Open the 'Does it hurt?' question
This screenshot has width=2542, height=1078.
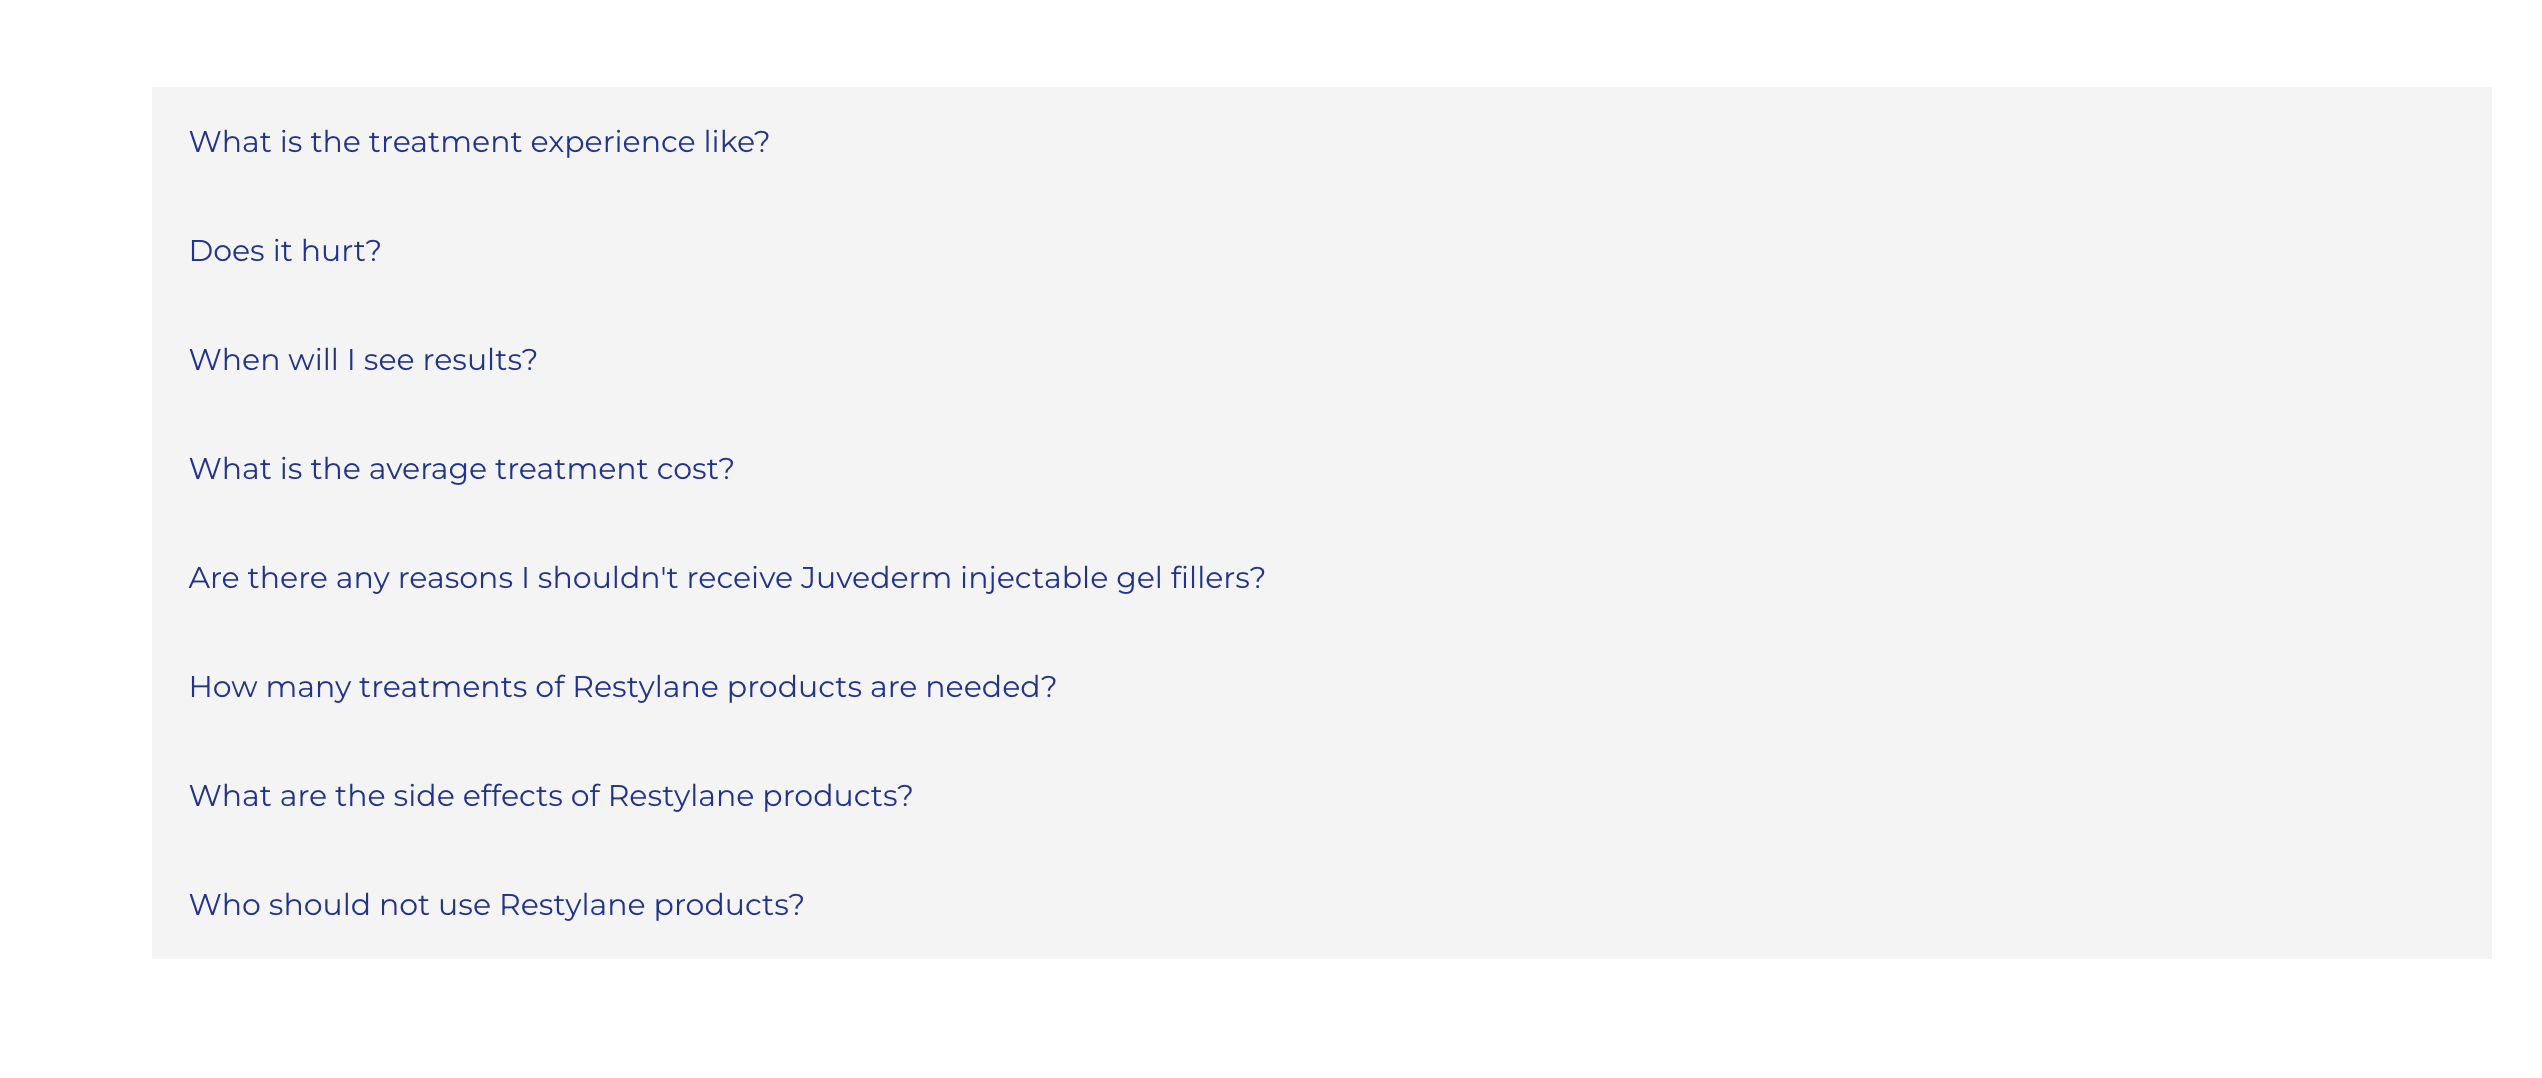[x=285, y=251]
